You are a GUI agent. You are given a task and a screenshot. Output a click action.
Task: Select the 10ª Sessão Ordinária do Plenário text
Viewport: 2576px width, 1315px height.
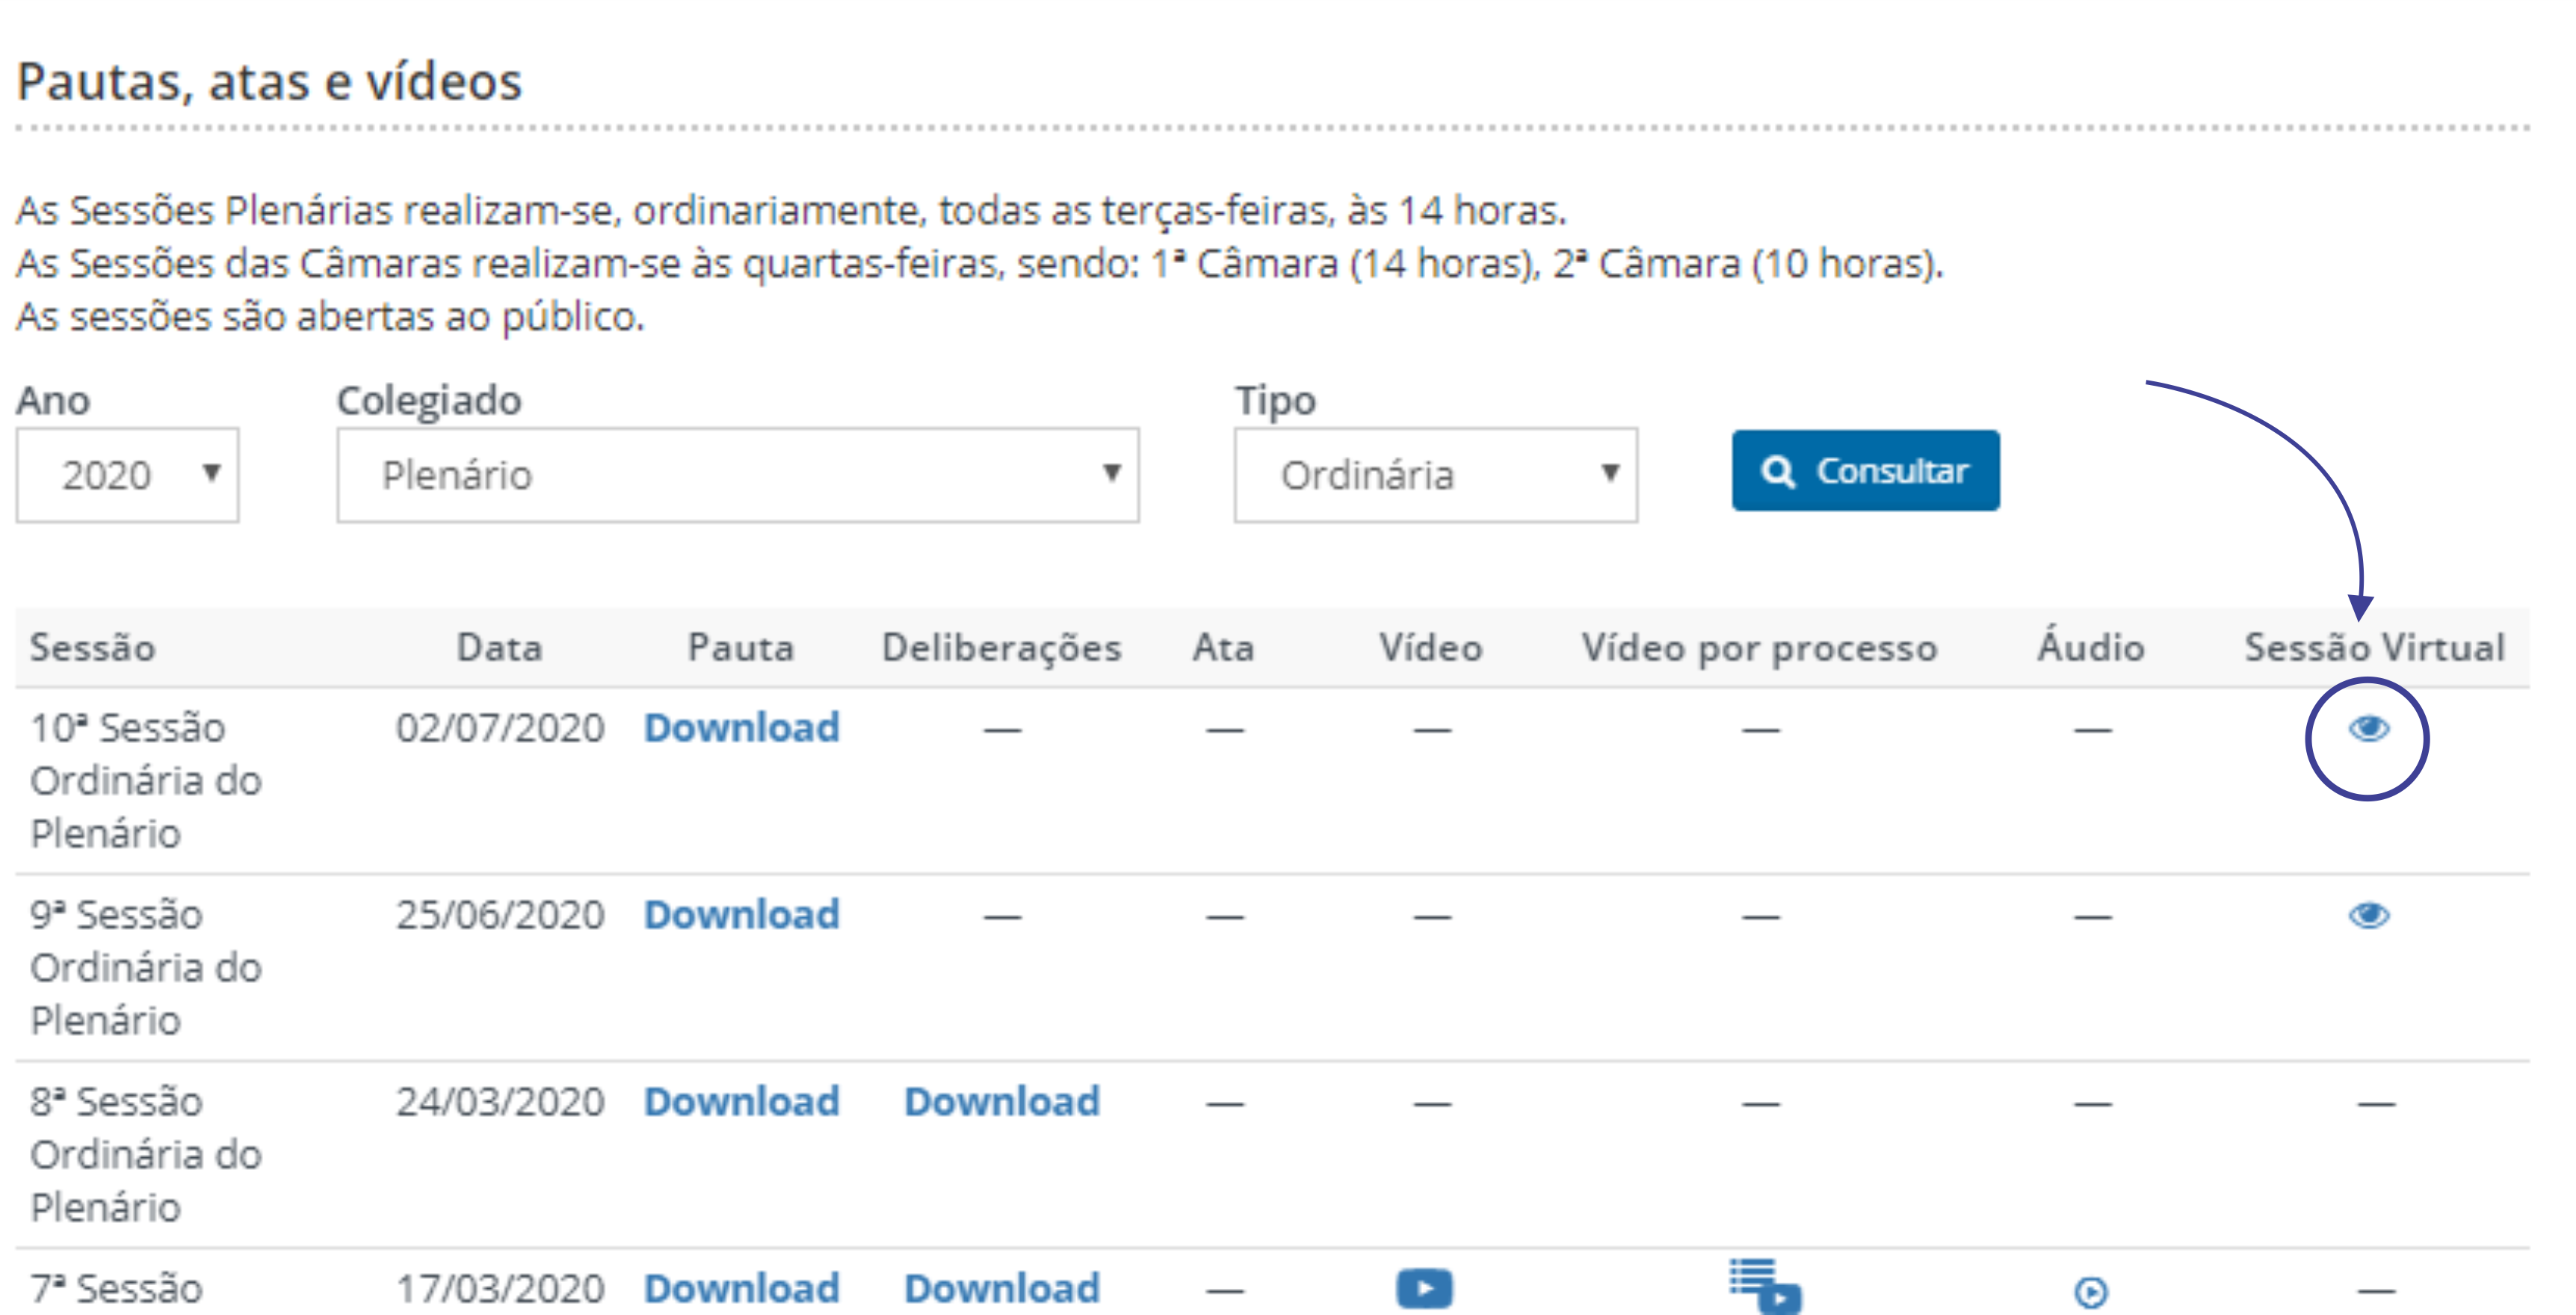pyautogui.click(x=145, y=781)
